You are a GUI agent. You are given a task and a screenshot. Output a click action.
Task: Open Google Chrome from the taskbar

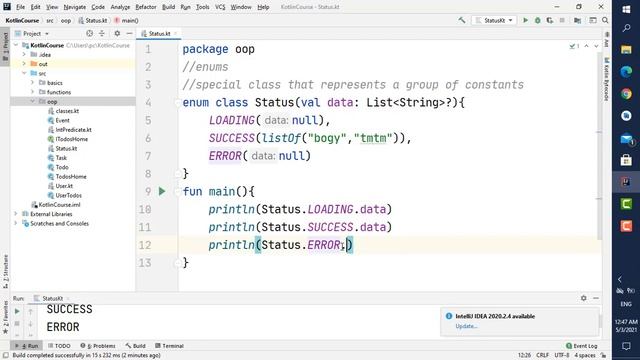point(626,94)
